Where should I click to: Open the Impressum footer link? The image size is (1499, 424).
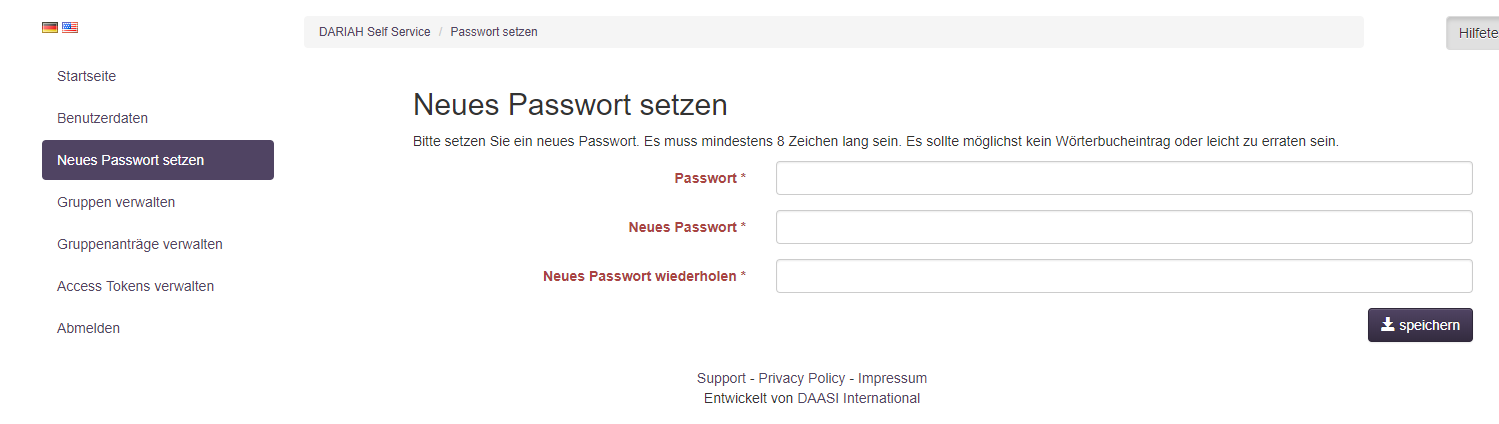coord(892,378)
